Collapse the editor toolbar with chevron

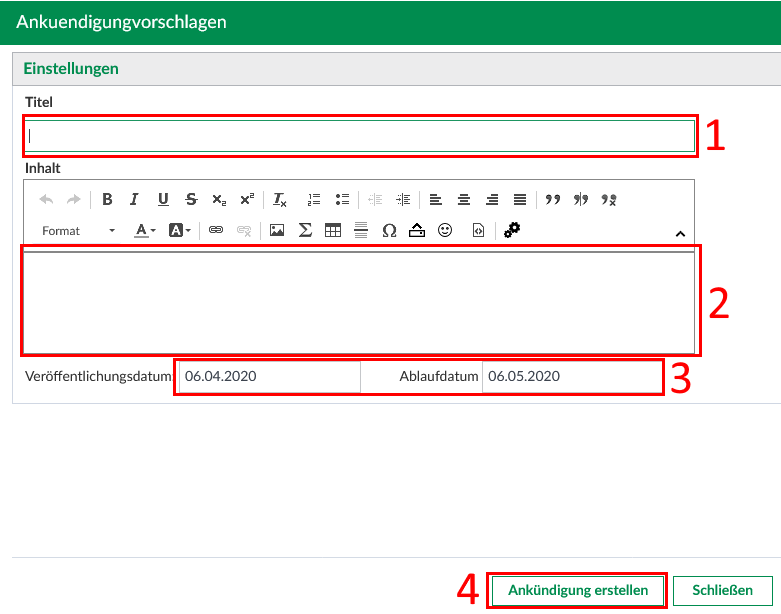[x=680, y=234]
